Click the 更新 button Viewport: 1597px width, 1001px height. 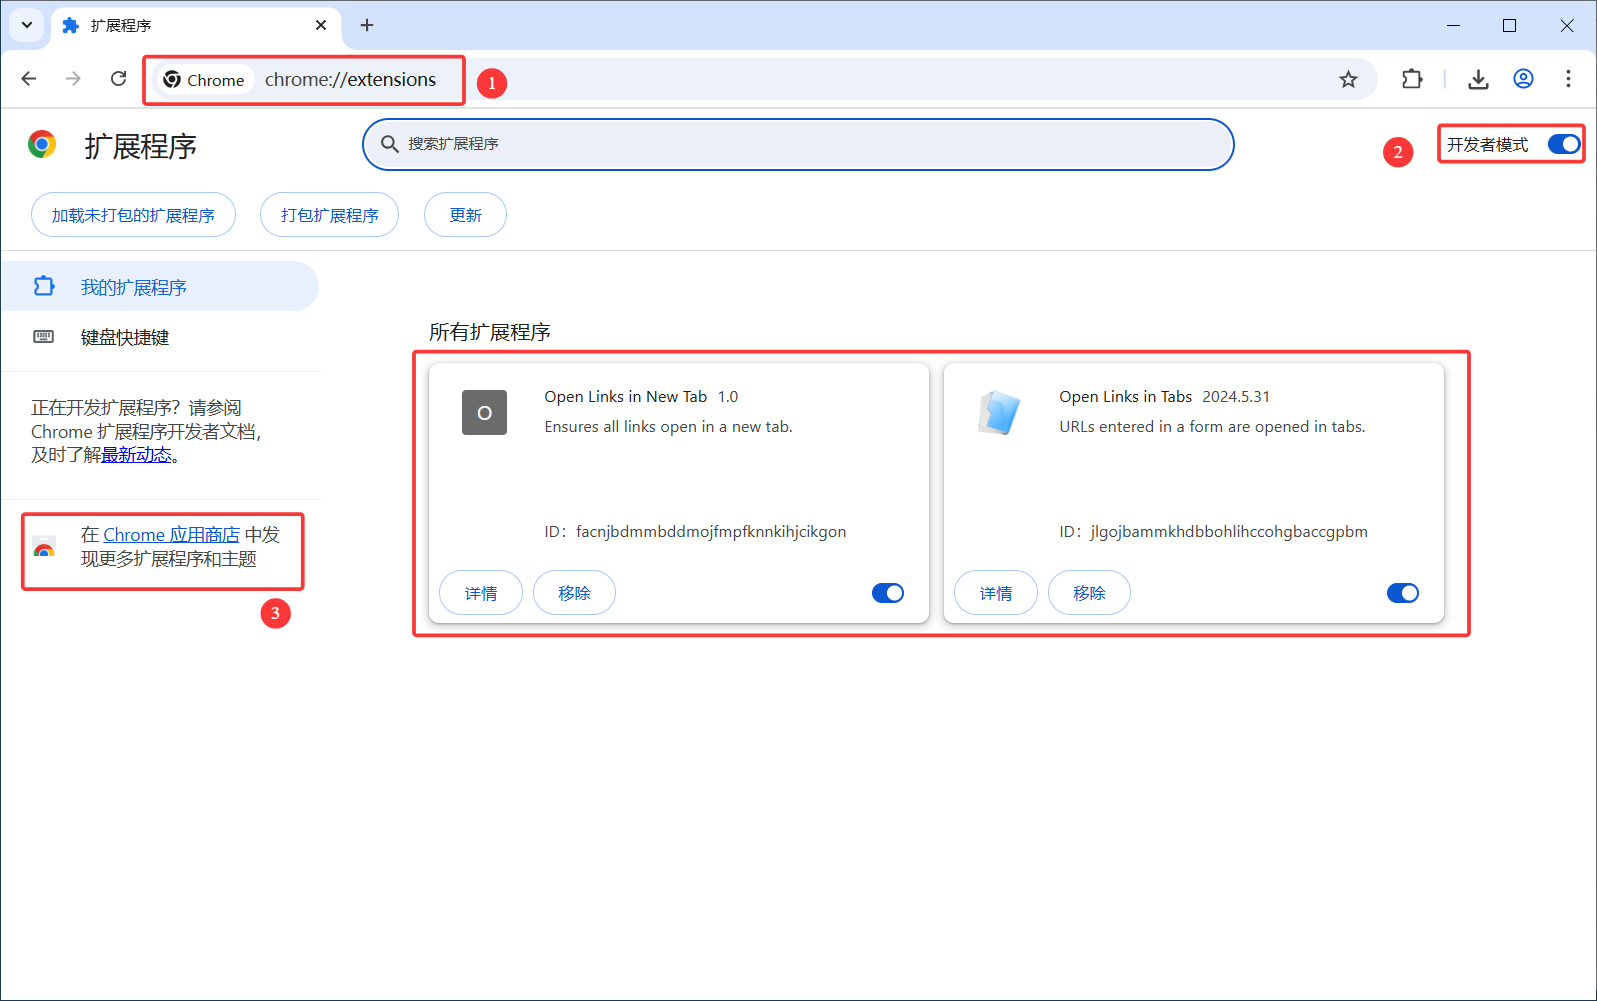[x=465, y=215]
